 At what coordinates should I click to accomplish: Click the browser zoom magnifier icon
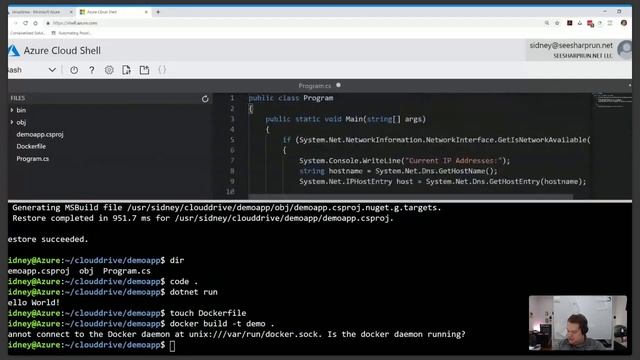pos(547,23)
